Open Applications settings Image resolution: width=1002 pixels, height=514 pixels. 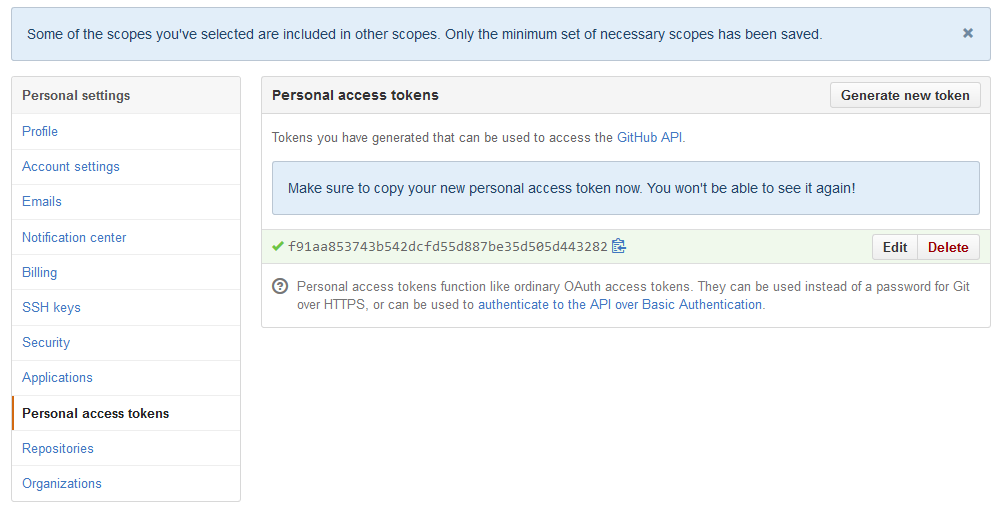click(x=57, y=377)
